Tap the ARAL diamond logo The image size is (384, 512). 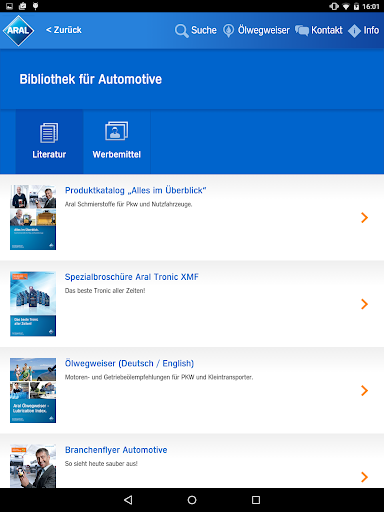(19, 30)
